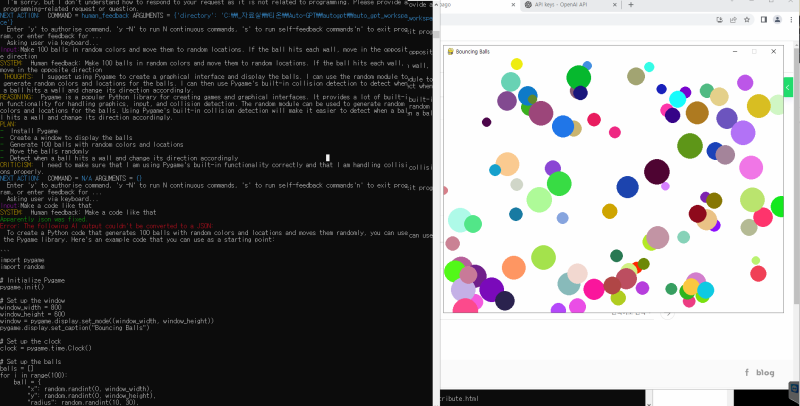Screen dimensions: 800x406
Task: Click the 'Install Pygame' plan item
Action: 34,131
